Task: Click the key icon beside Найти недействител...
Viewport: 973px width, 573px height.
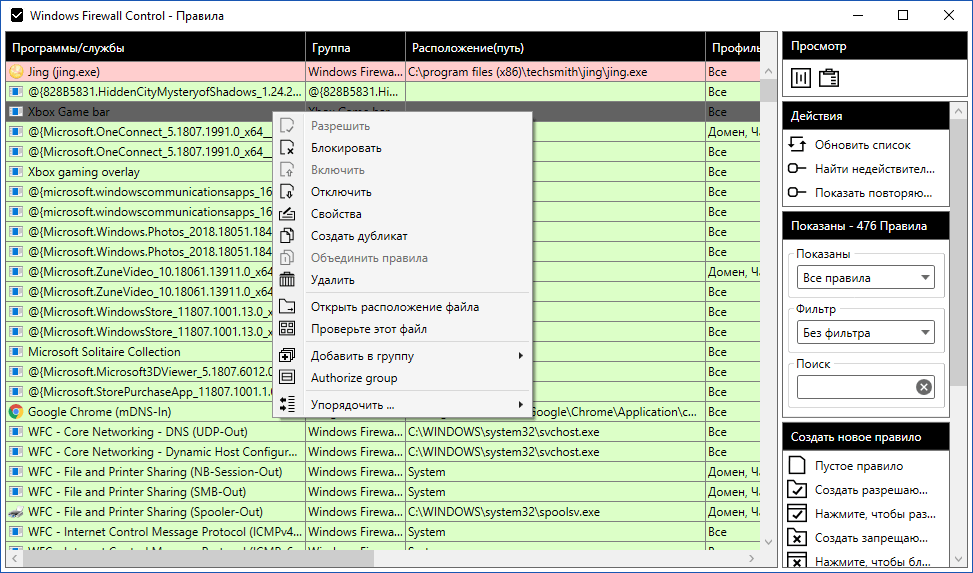Action: (797, 168)
